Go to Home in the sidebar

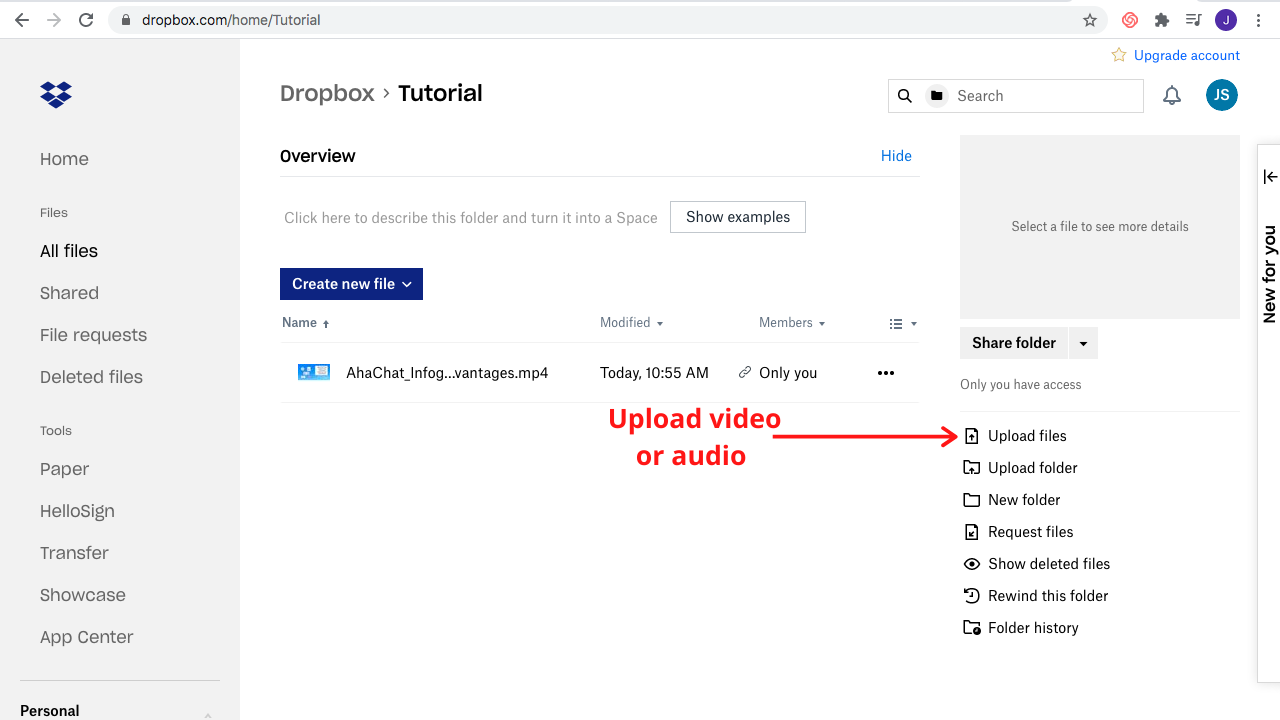[64, 159]
